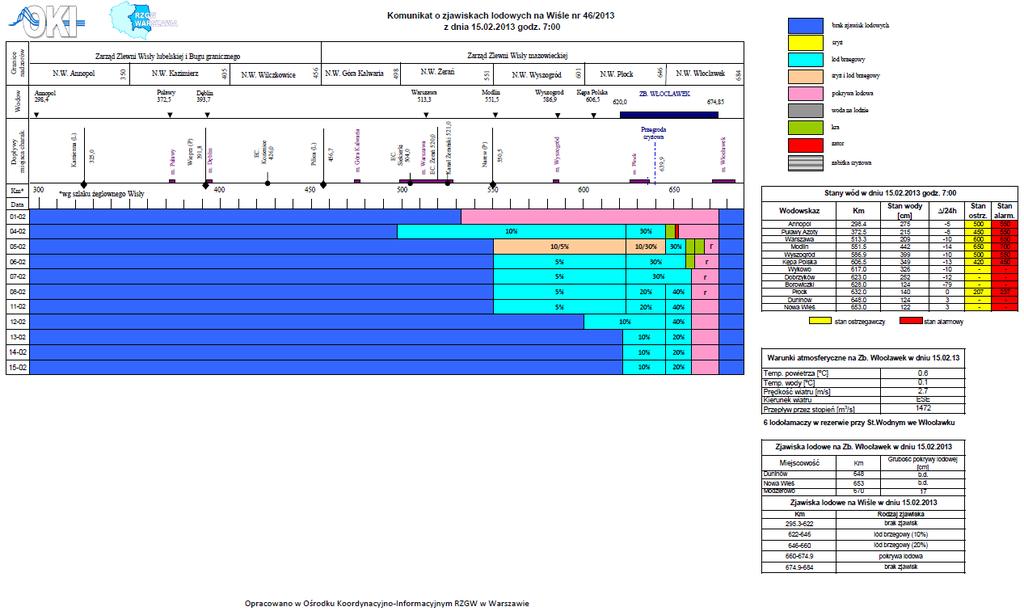
Task: Click the dark blue ZB. Włocławek reservoir bar
Action: (x=669, y=115)
